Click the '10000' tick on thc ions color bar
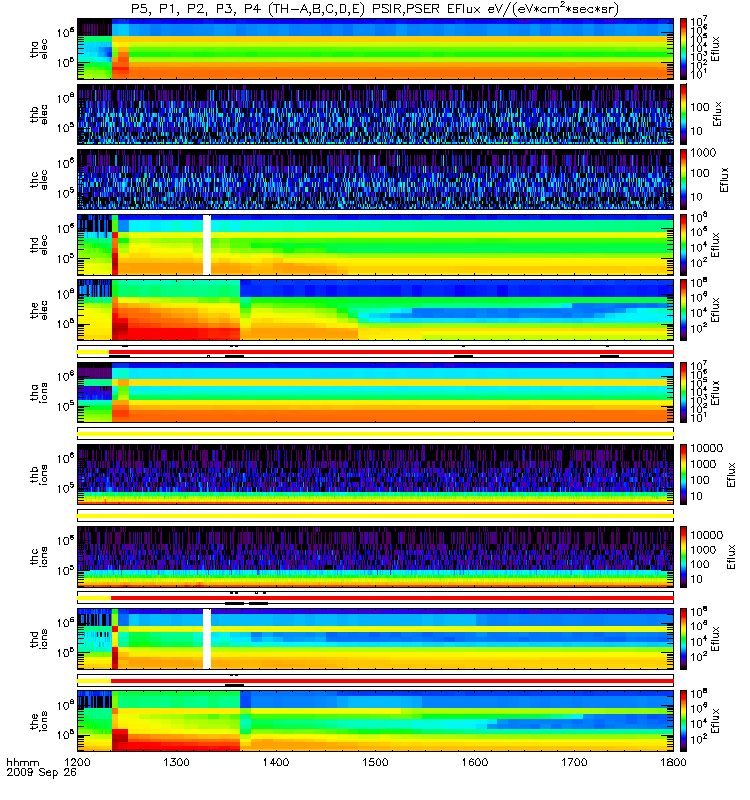 coord(707,535)
